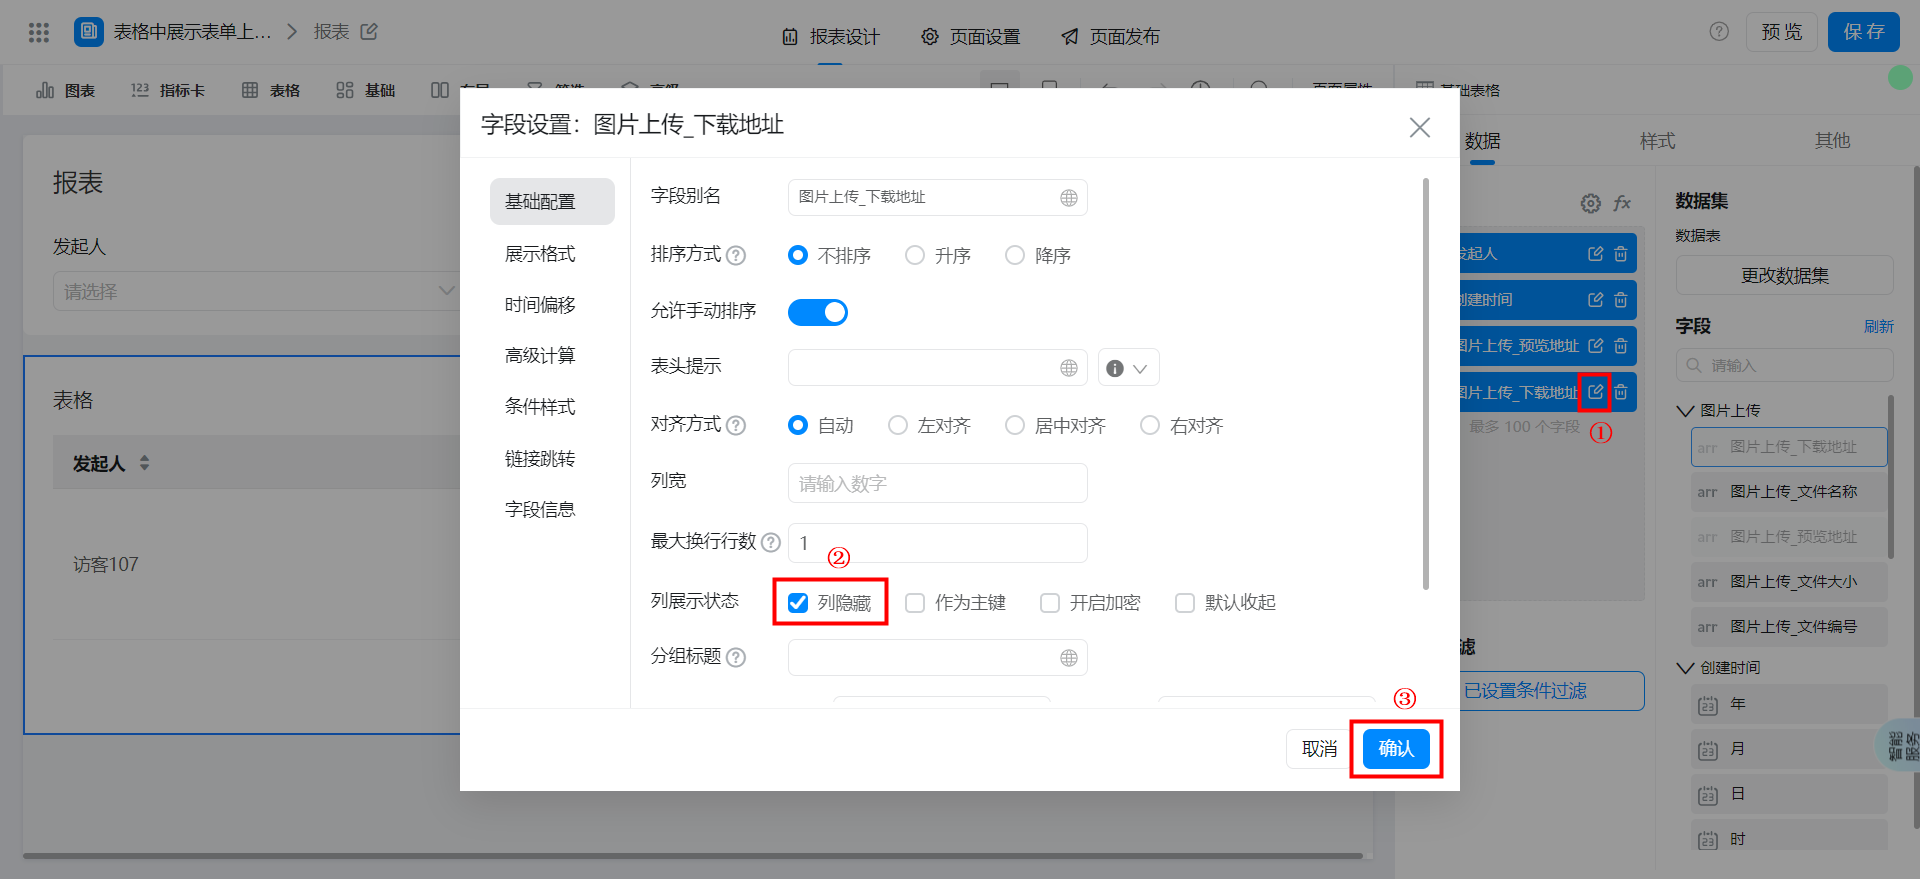Delete the 图片上传_下载地址 field chip
The image size is (1920, 879).
point(1621,392)
